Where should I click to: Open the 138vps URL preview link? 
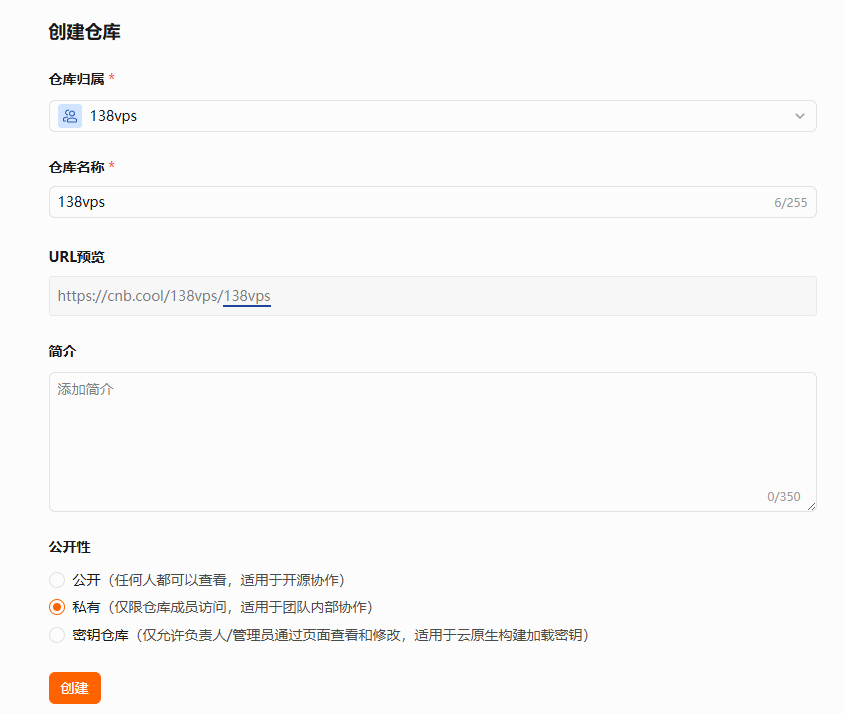[x=247, y=296]
